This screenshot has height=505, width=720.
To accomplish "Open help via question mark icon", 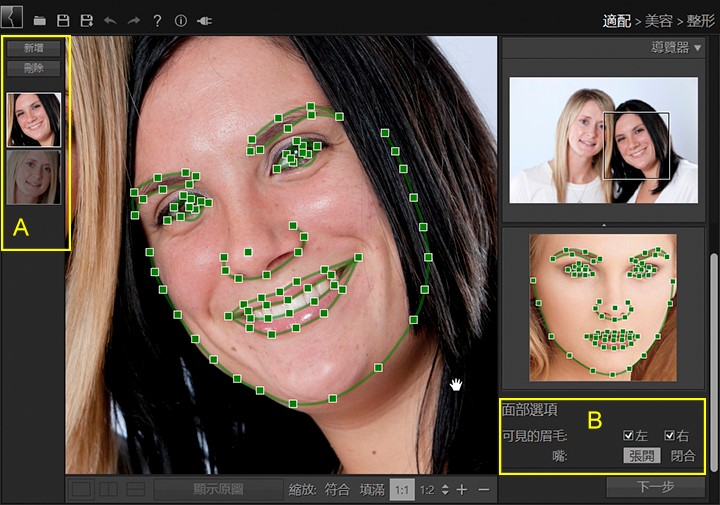I will 157,20.
